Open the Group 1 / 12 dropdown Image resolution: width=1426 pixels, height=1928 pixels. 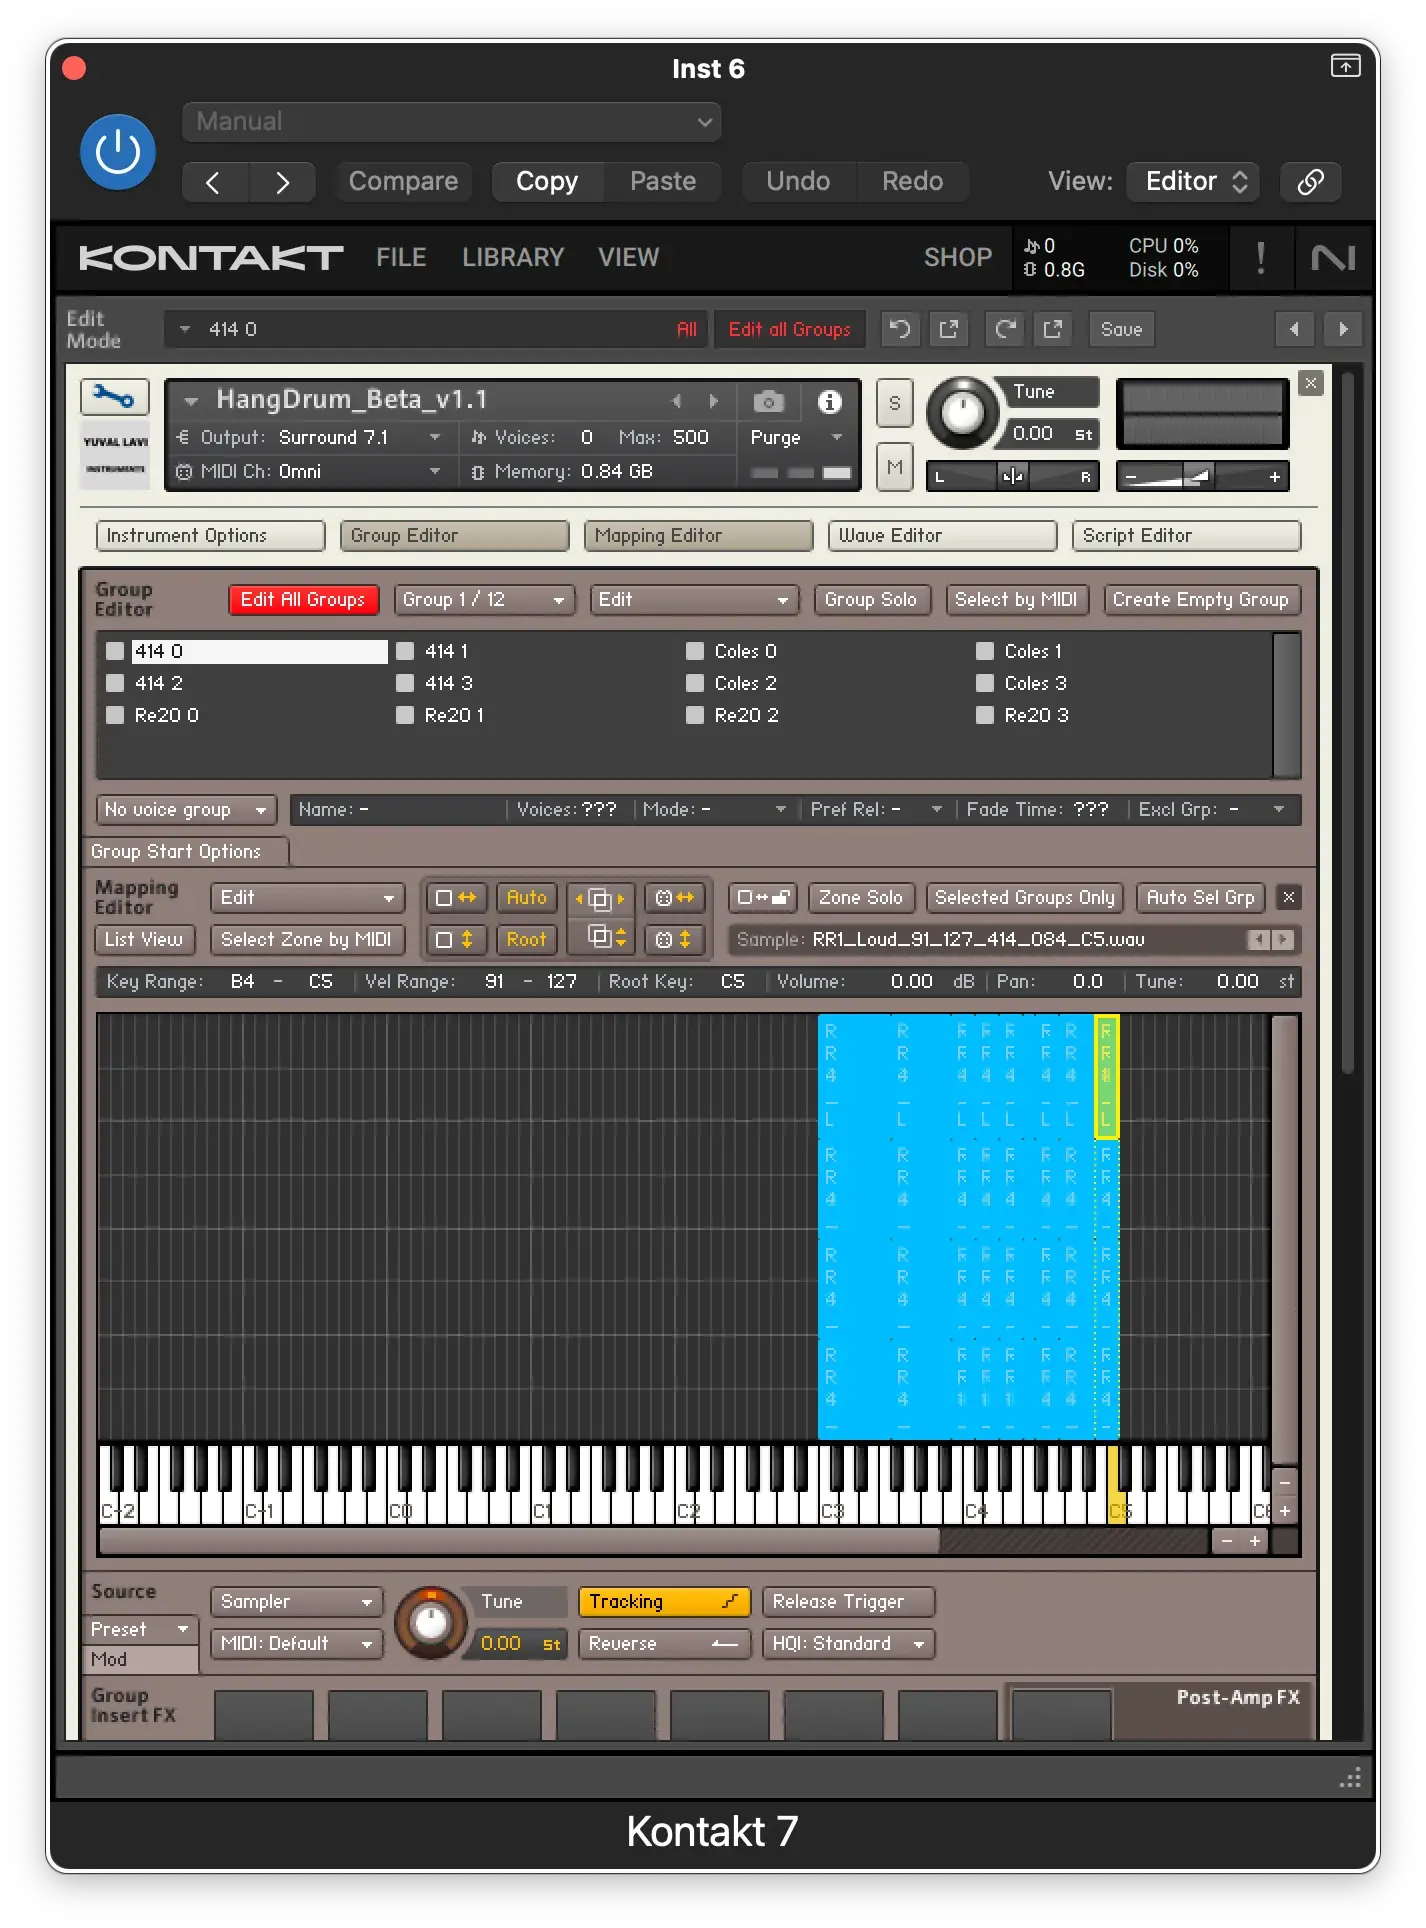(484, 600)
